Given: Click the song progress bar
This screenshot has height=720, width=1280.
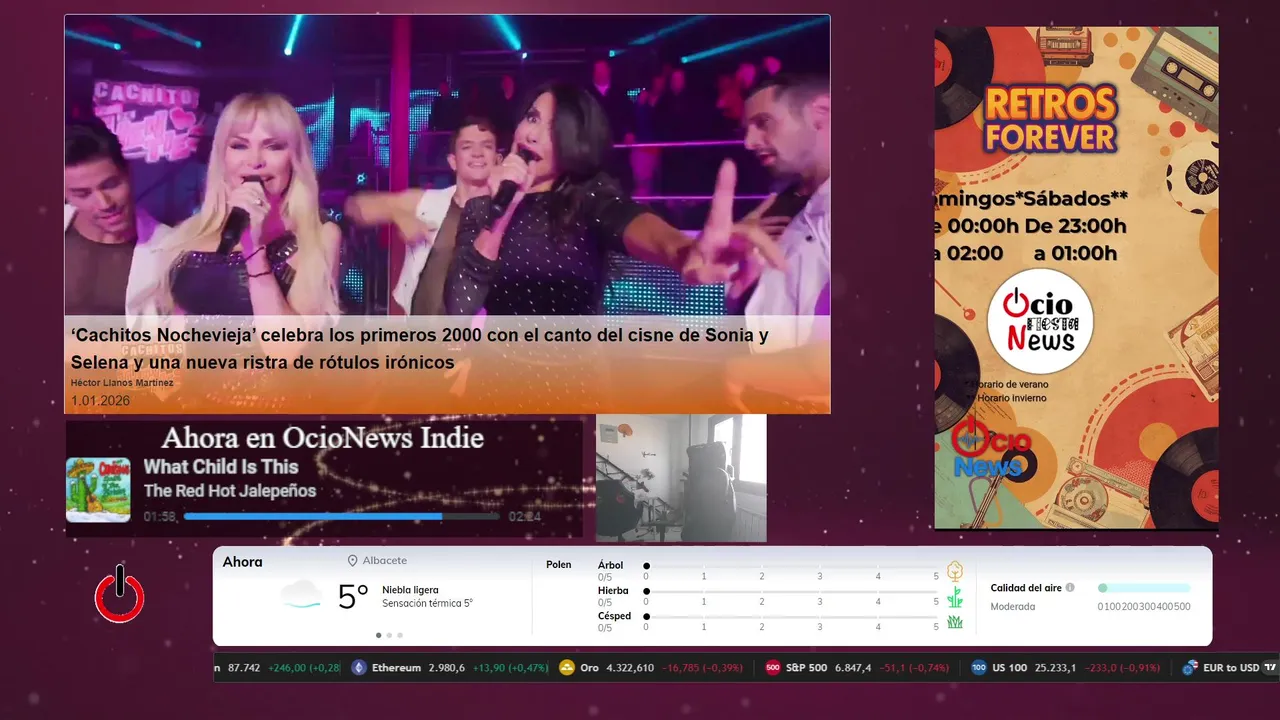Looking at the screenshot, I should click(x=341, y=517).
